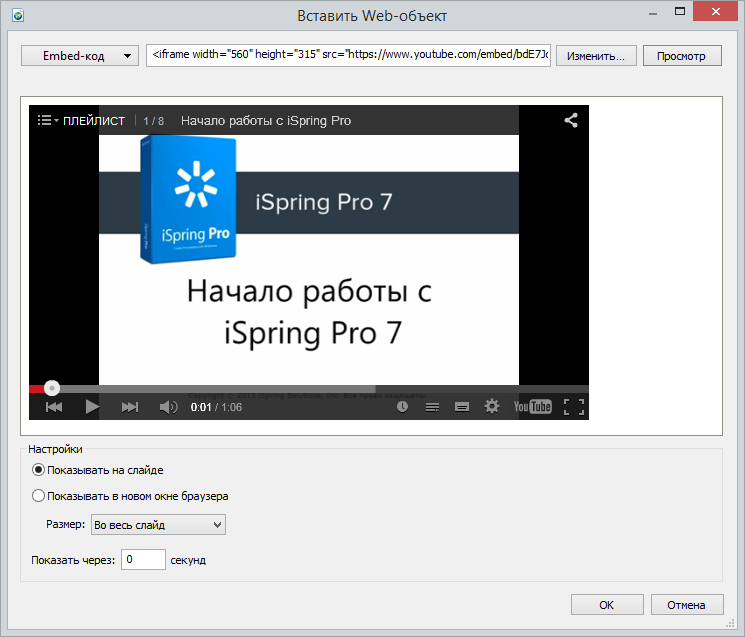Open the Embed-код type dropdown
Image resolution: width=745 pixels, height=637 pixels.
[x=80, y=56]
